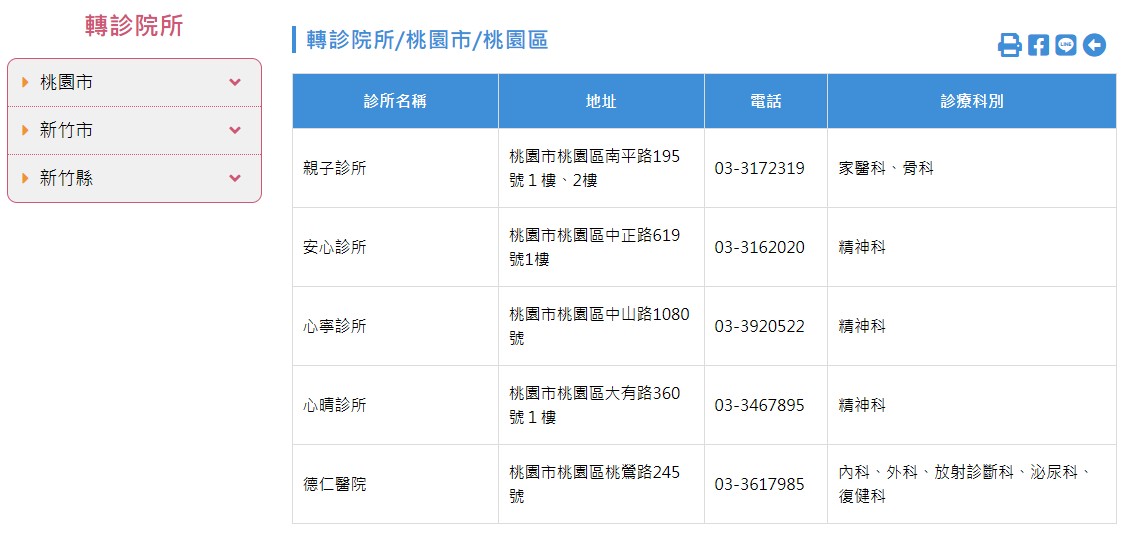
Task: Click the 轉診院所 sidebar heading
Action: pos(134,25)
